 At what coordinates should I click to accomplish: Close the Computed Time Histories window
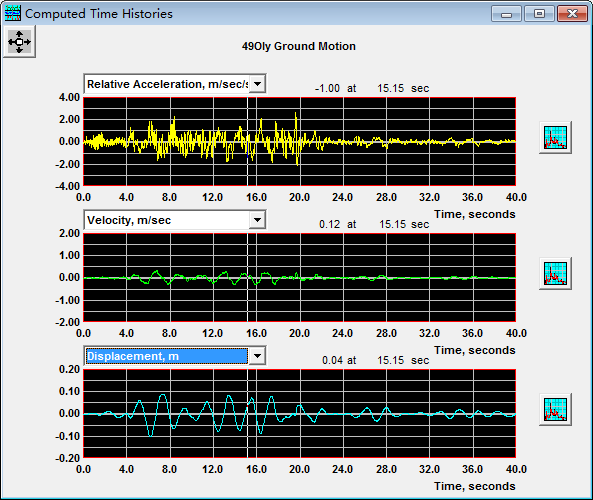click(572, 14)
